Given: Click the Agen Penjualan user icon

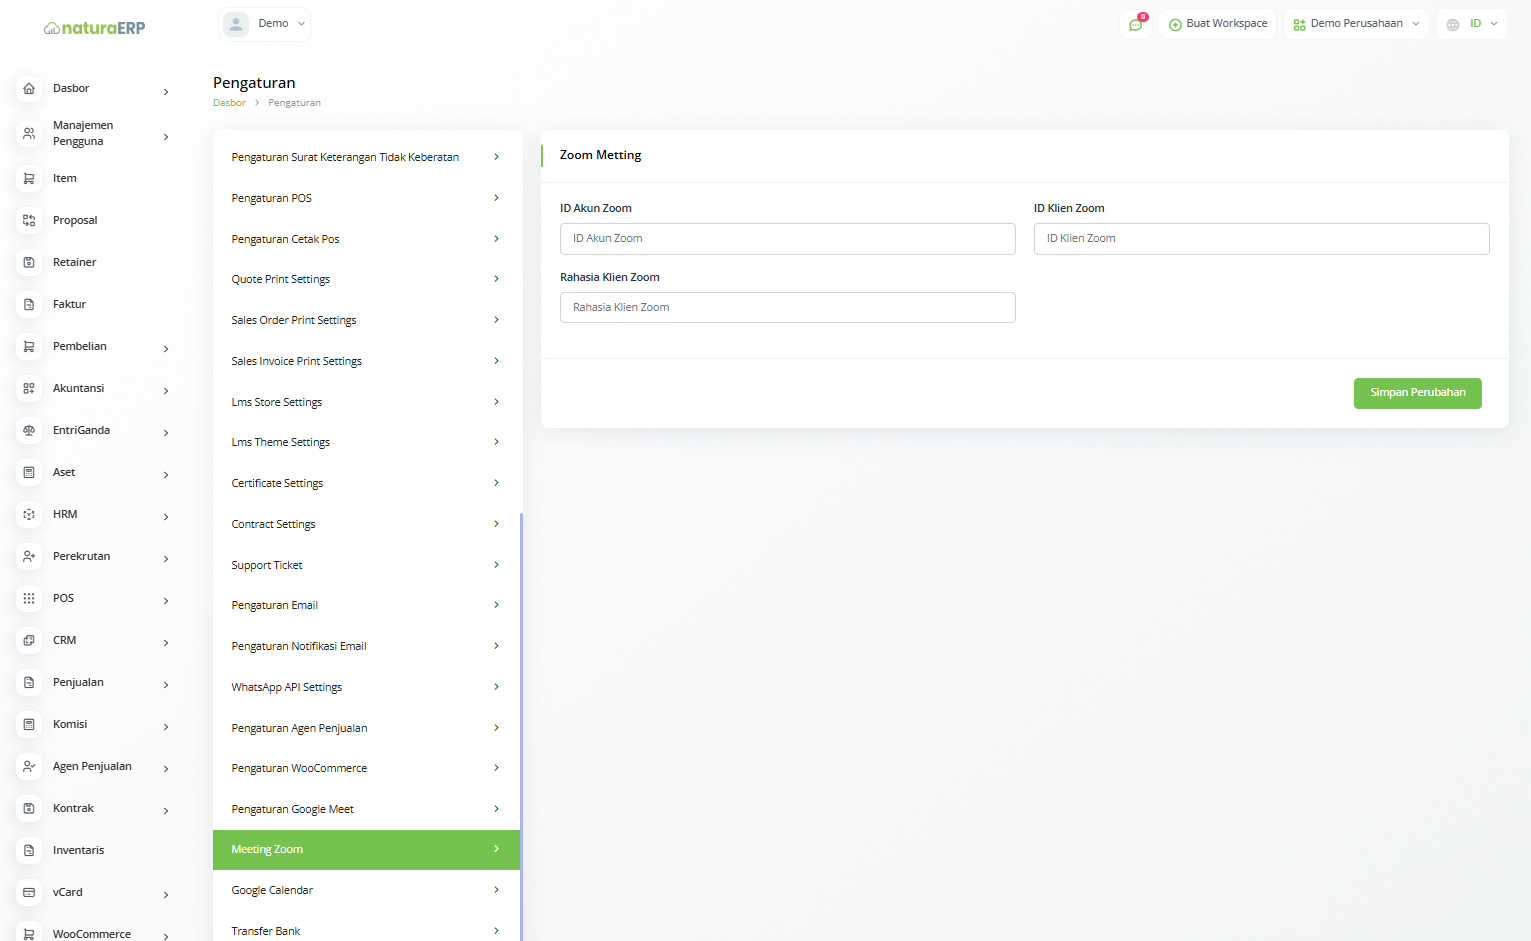Looking at the screenshot, I should tap(29, 766).
